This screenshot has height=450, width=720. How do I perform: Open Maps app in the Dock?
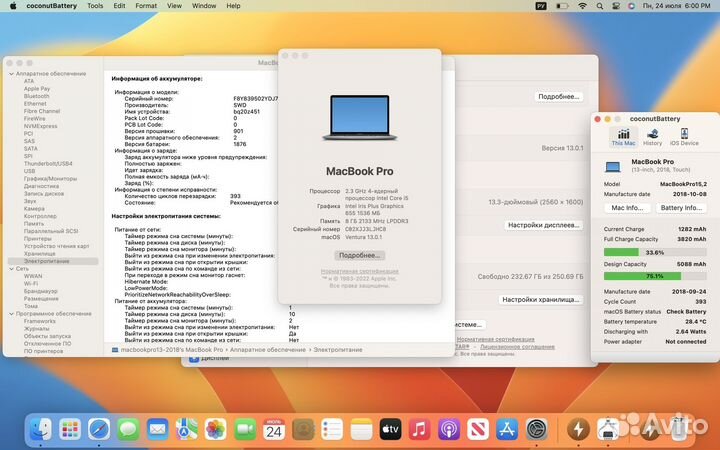pos(186,430)
